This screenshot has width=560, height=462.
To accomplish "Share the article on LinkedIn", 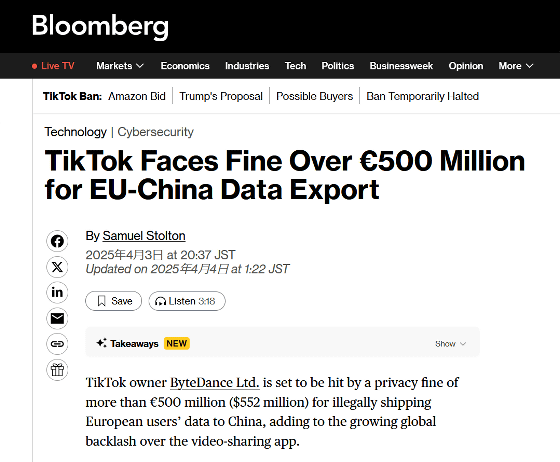I will [x=57, y=292].
